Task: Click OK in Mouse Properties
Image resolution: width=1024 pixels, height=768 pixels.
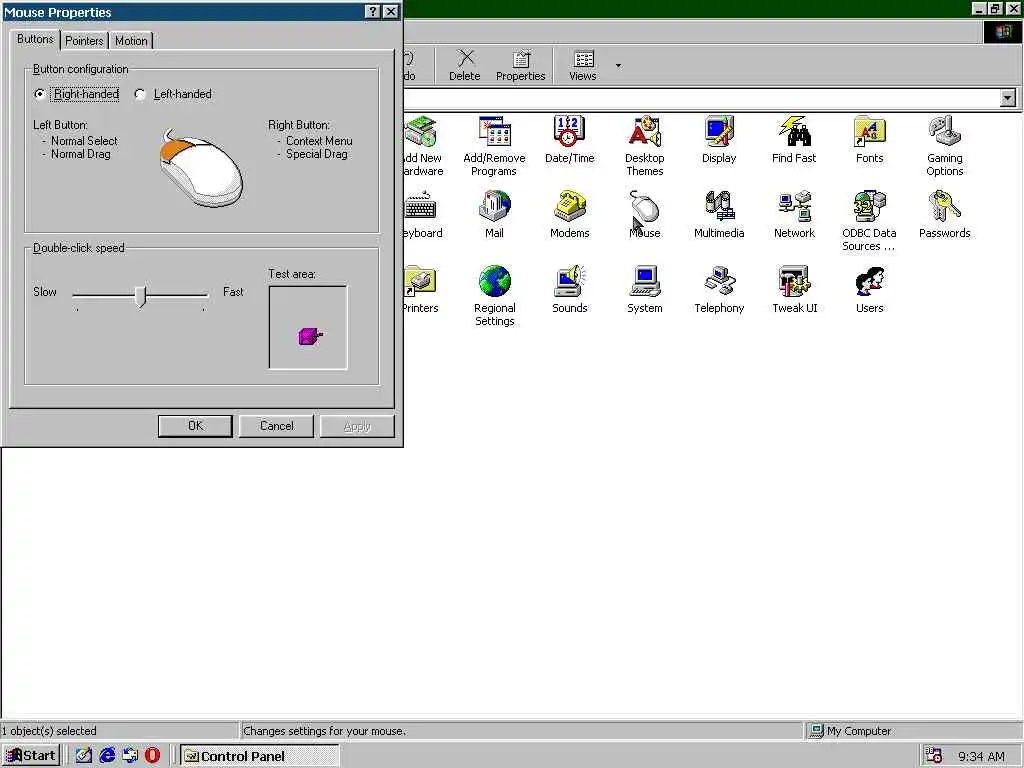Action: [195, 426]
